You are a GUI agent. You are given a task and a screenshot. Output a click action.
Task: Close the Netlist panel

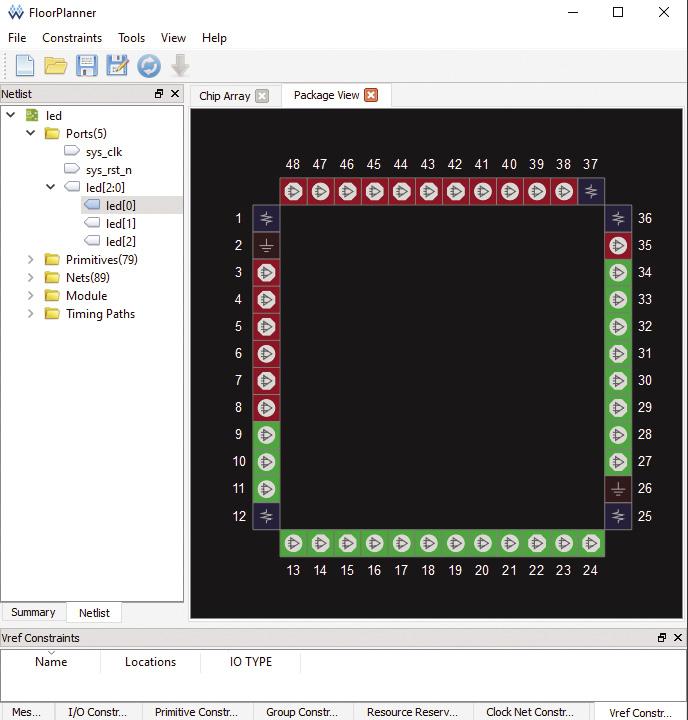tap(175, 94)
